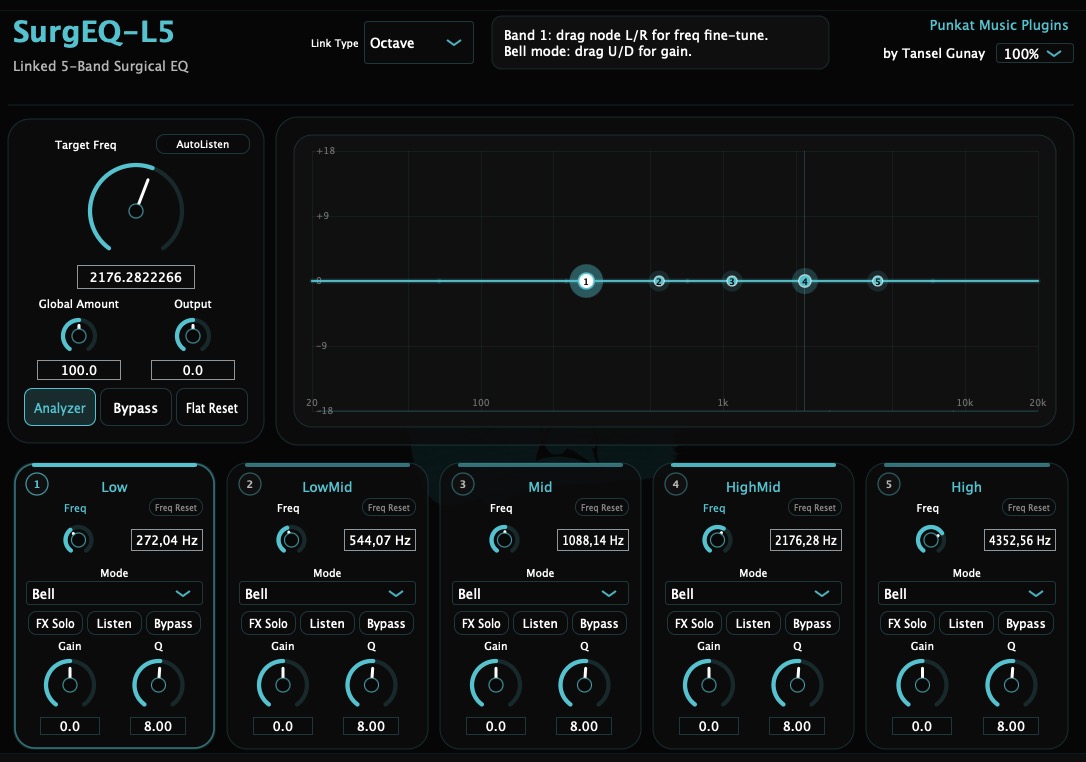Click Freq Reset on High band
Screen dimensions: 1086x762
coord(1029,508)
